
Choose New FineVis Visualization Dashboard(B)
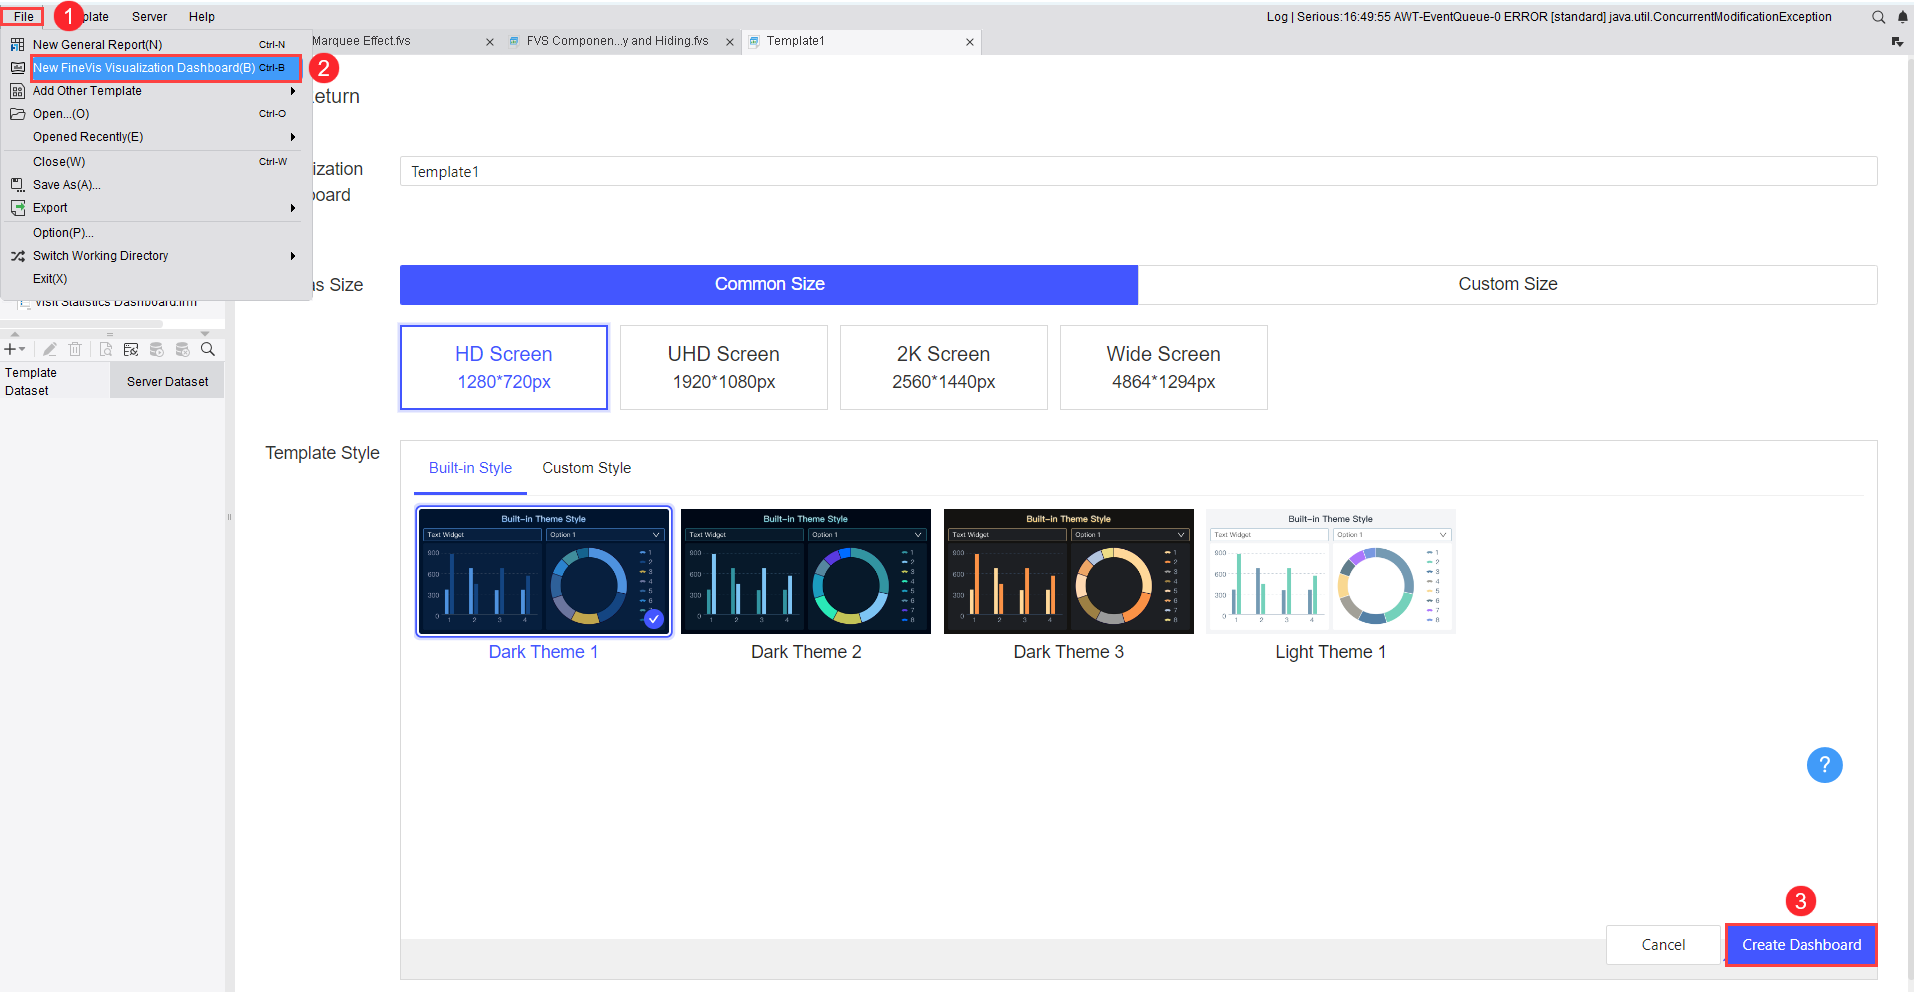click(x=166, y=68)
